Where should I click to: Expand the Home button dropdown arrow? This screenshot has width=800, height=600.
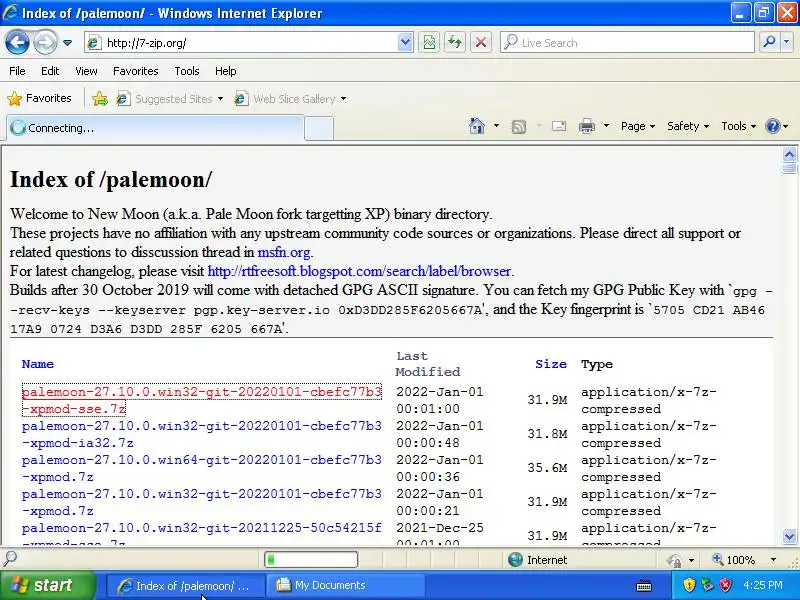pyautogui.click(x=496, y=126)
